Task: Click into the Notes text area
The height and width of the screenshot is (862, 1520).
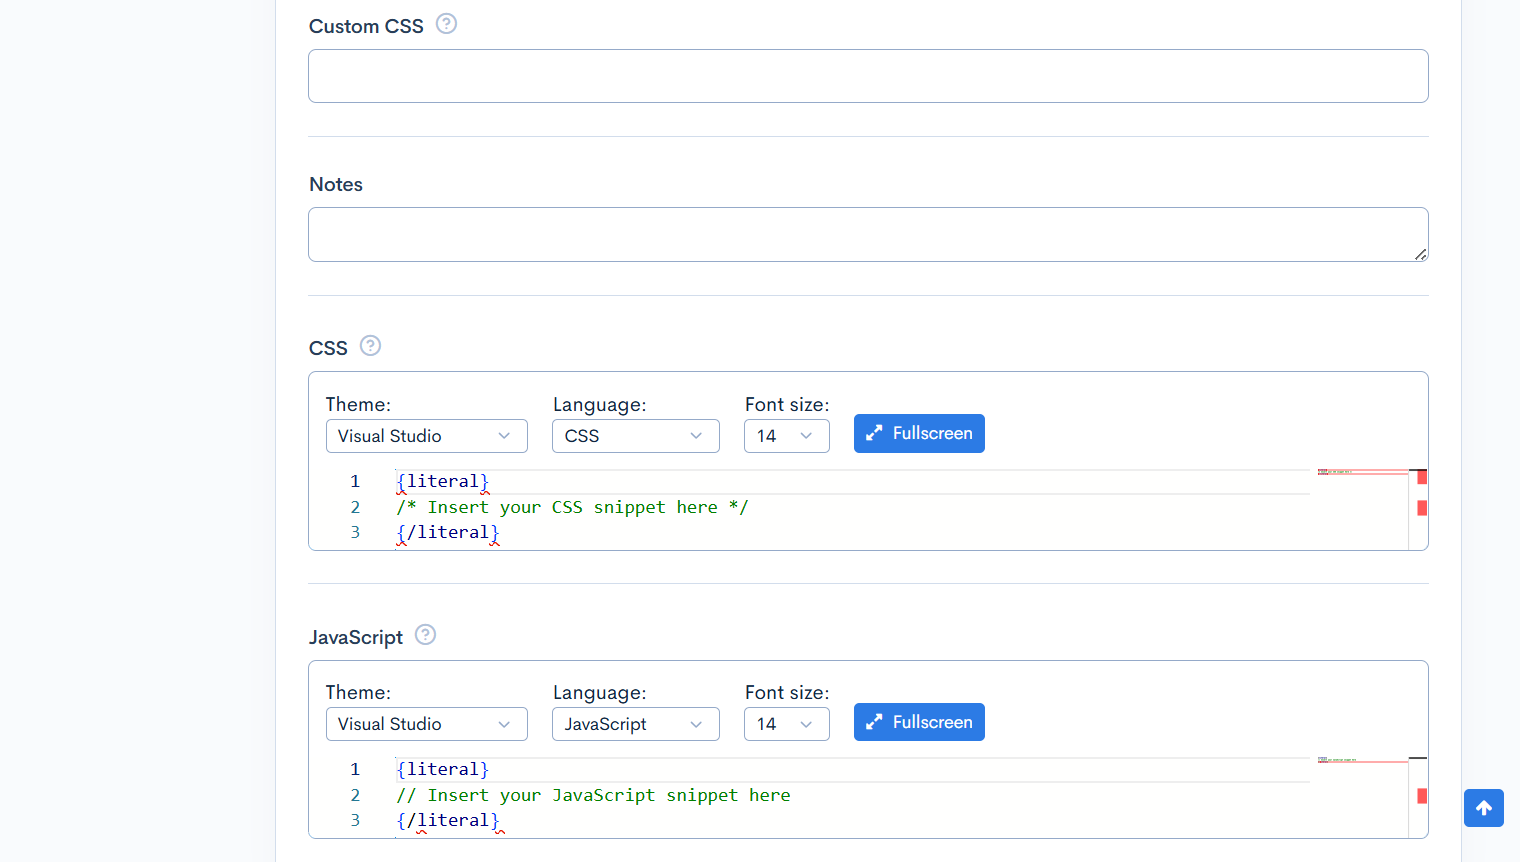Action: pos(867,235)
